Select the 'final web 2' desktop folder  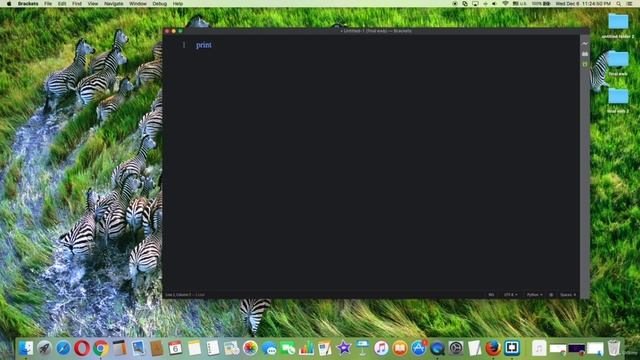(618, 100)
